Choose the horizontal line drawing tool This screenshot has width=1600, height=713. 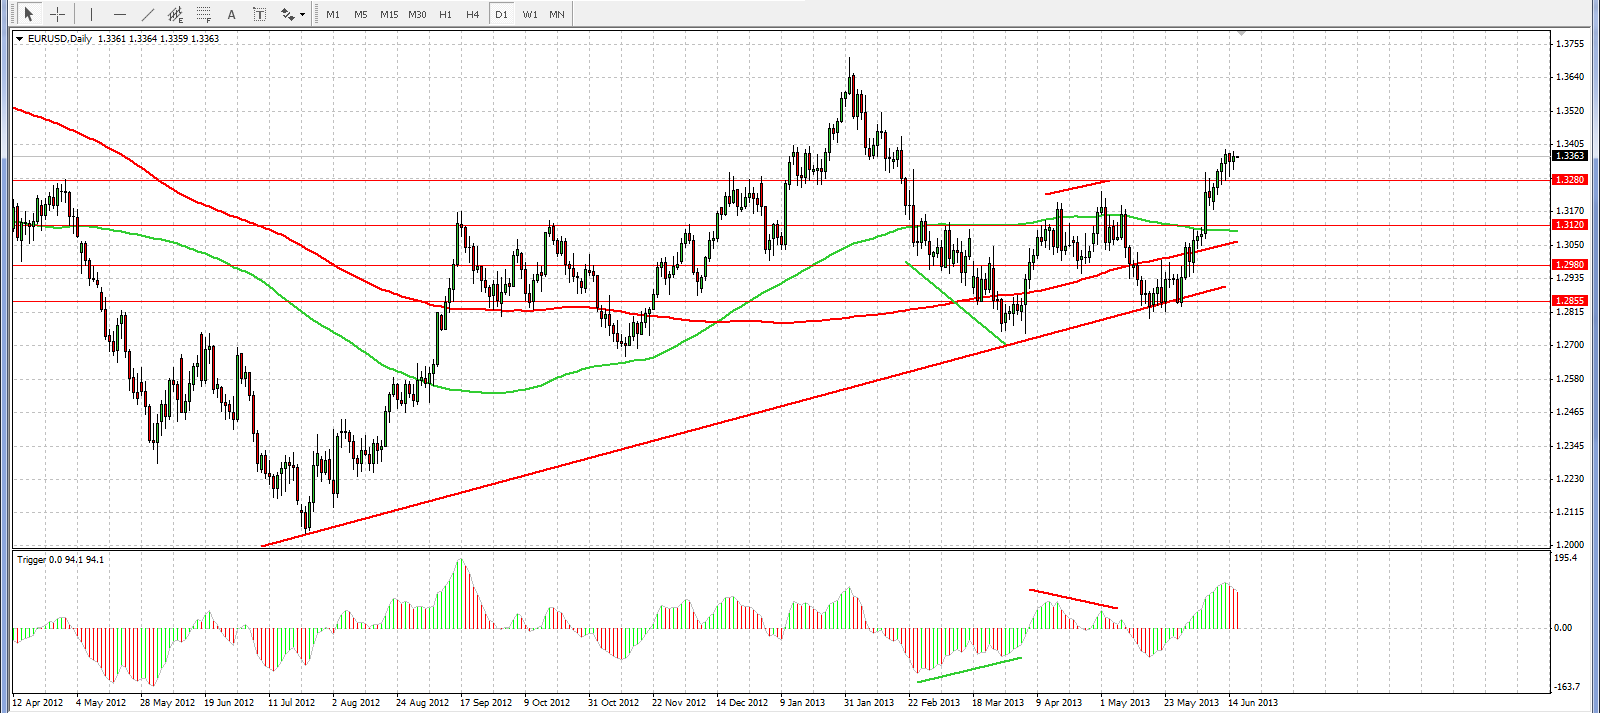click(x=119, y=14)
